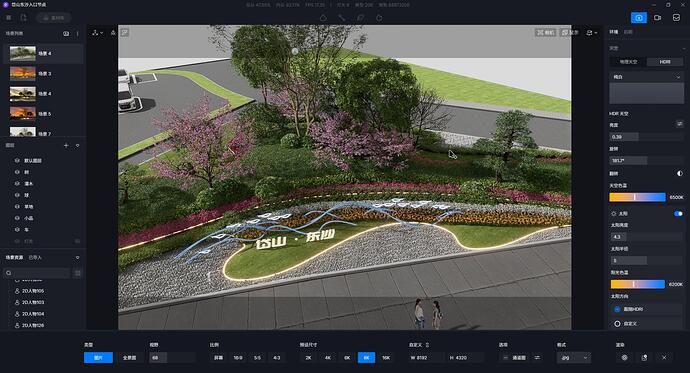Screen dimensions: 690x373
Task: Hide the first layer via eye icon
Action: pyautogui.click(x=17, y=161)
